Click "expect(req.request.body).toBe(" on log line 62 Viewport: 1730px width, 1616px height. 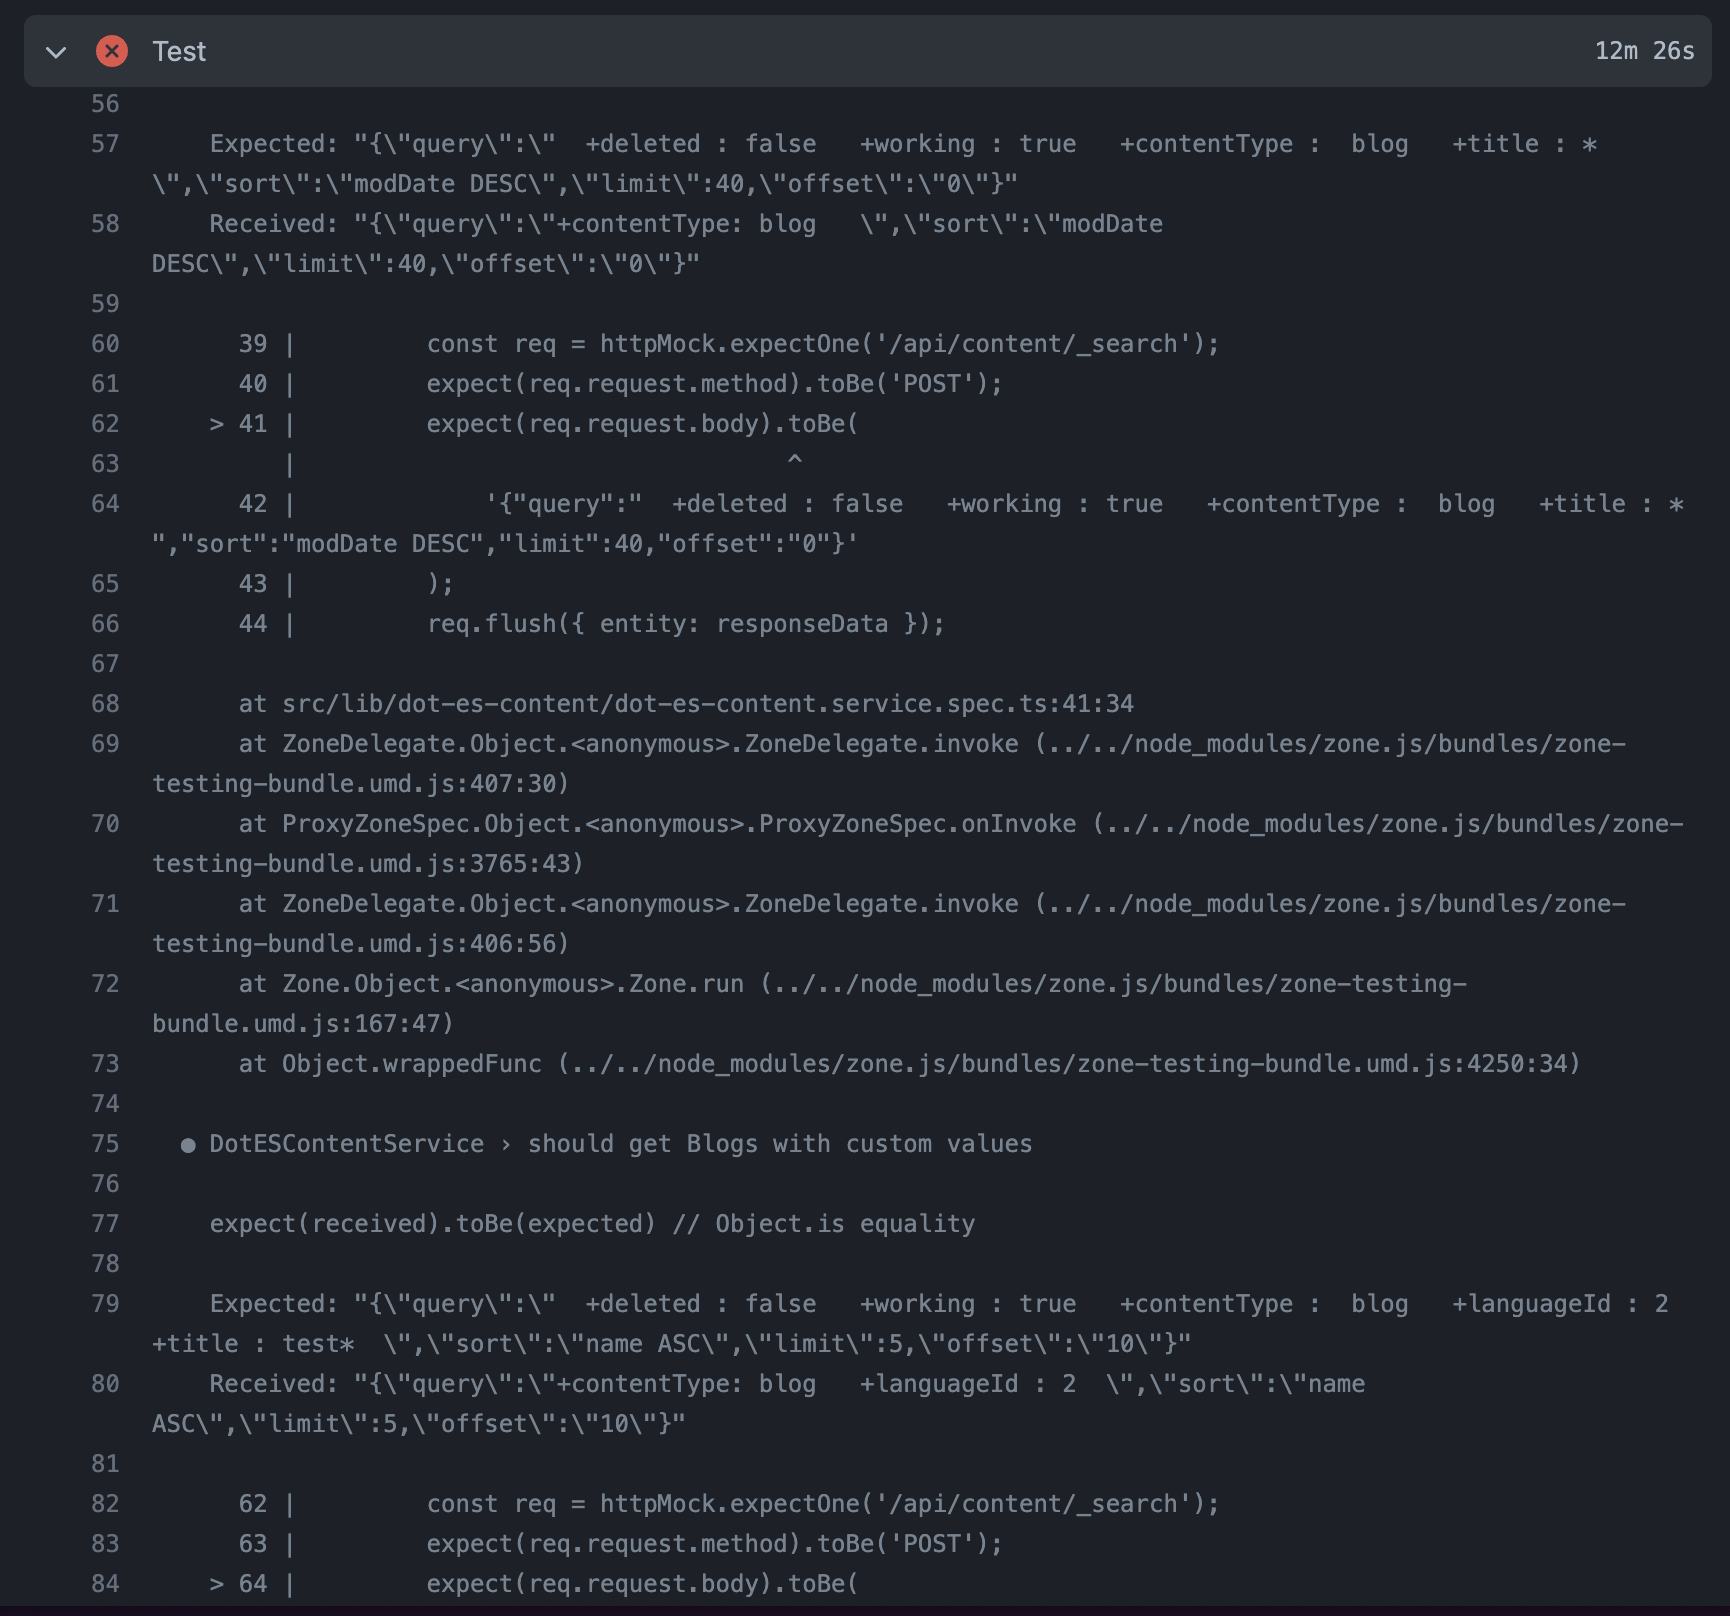pos(642,424)
